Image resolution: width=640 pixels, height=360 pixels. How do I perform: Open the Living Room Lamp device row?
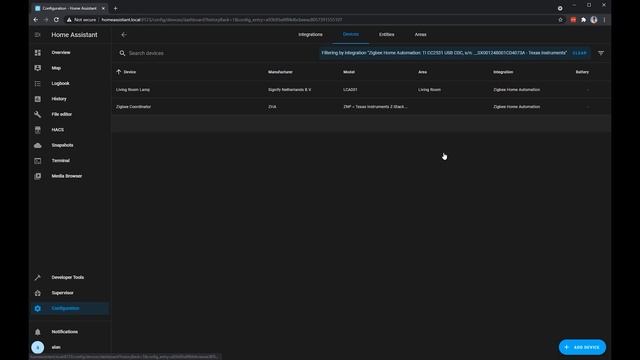tap(361, 90)
